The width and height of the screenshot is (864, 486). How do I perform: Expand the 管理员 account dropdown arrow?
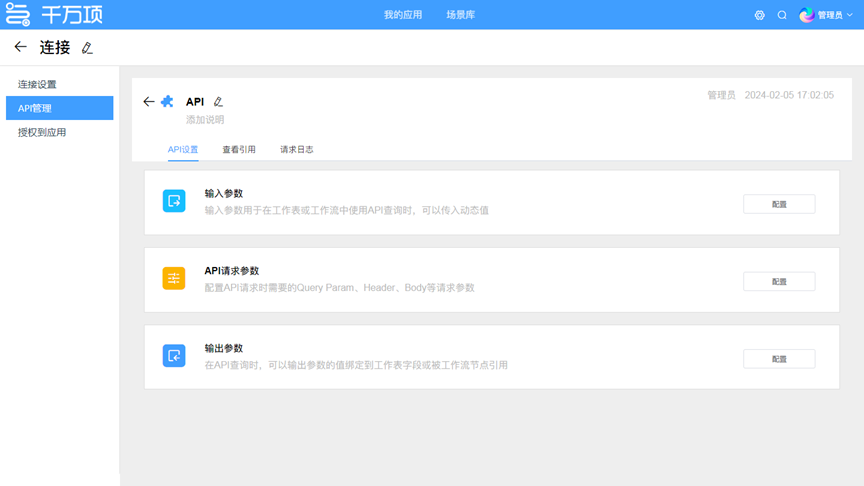click(850, 15)
